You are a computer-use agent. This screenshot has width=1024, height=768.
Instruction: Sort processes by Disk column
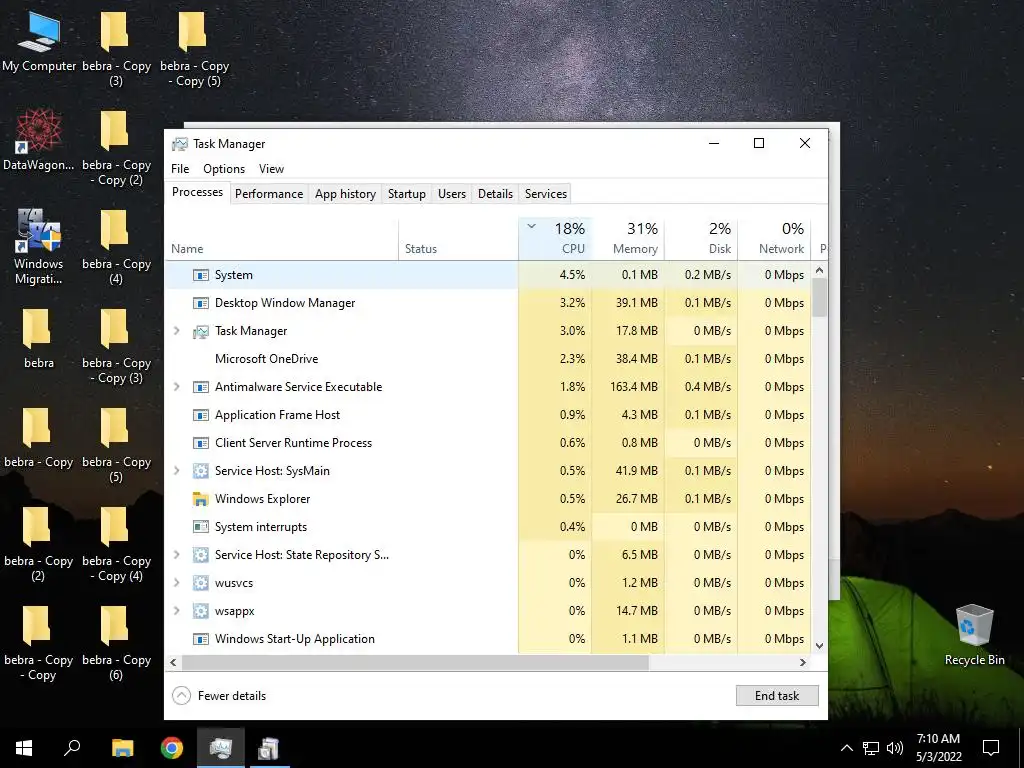coord(701,238)
